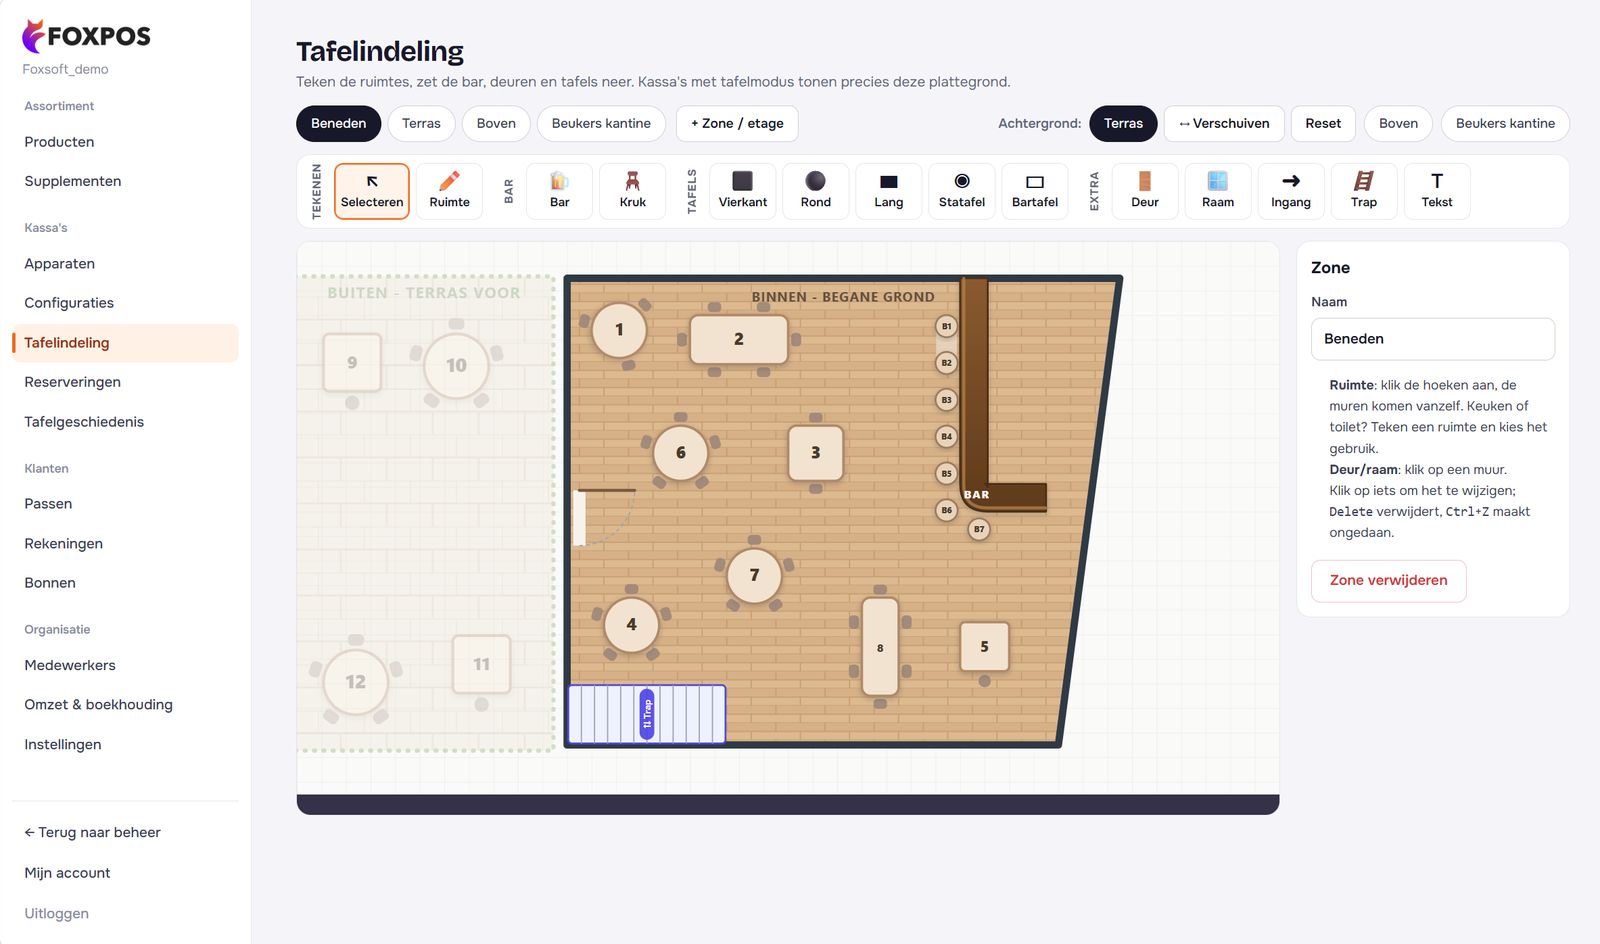The image size is (1600, 944).
Task: Choose the Ingang entrance arrow tool
Action: tap(1290, 191)
